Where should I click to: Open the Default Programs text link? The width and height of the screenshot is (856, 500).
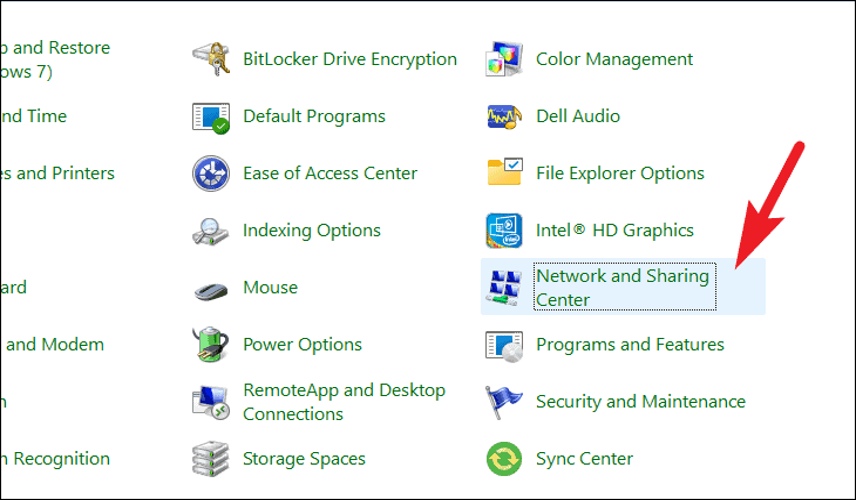pyautogui.click(x=314, y=116)
